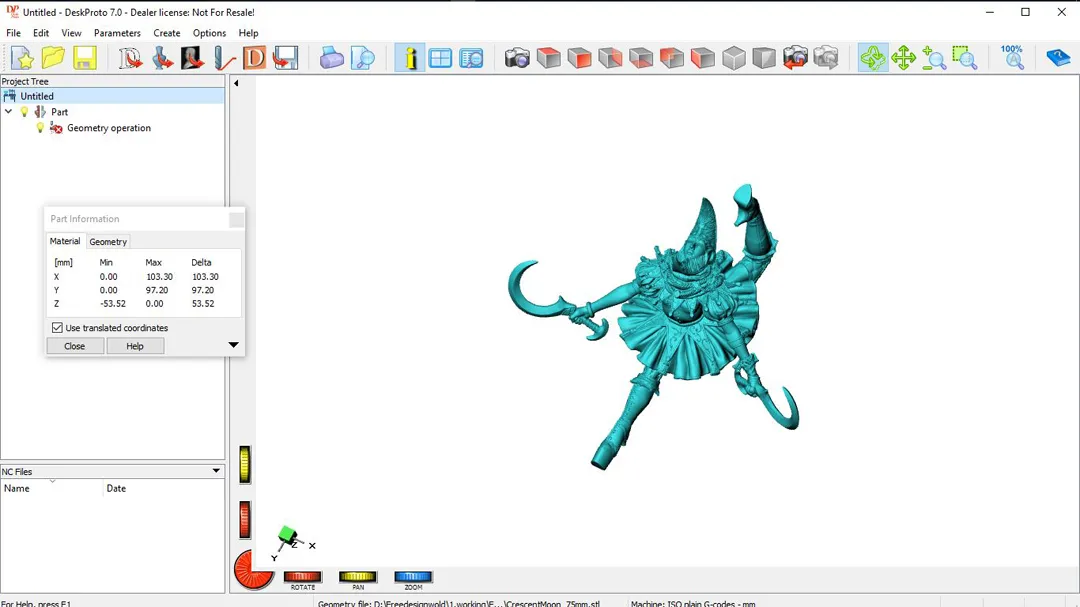The image size is (1080, 607).
Task: Select the green four-arrow pan mode icon
Action: (903, 58)
